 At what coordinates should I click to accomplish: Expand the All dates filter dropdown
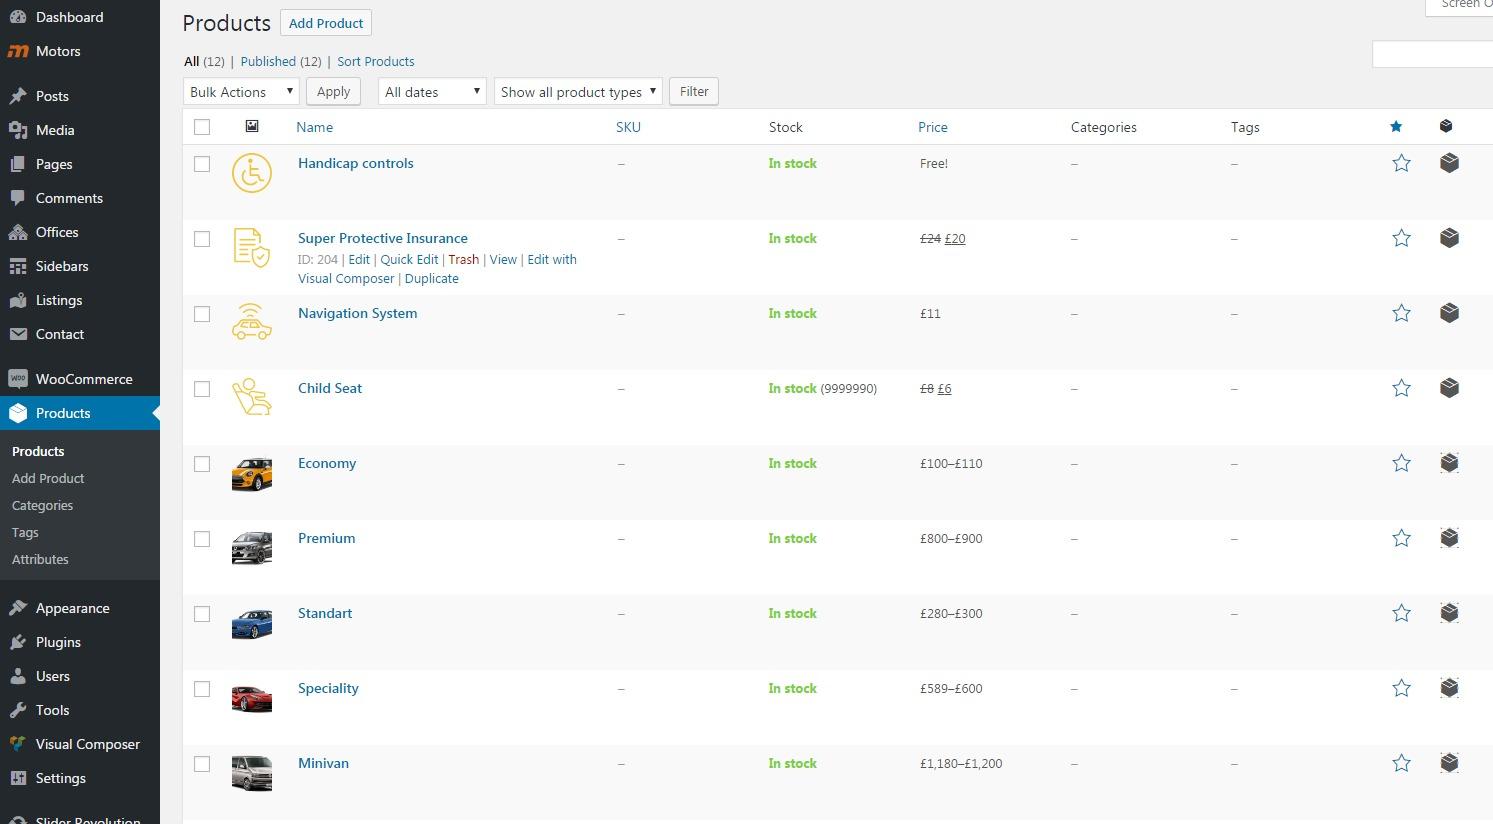point(432,92)
